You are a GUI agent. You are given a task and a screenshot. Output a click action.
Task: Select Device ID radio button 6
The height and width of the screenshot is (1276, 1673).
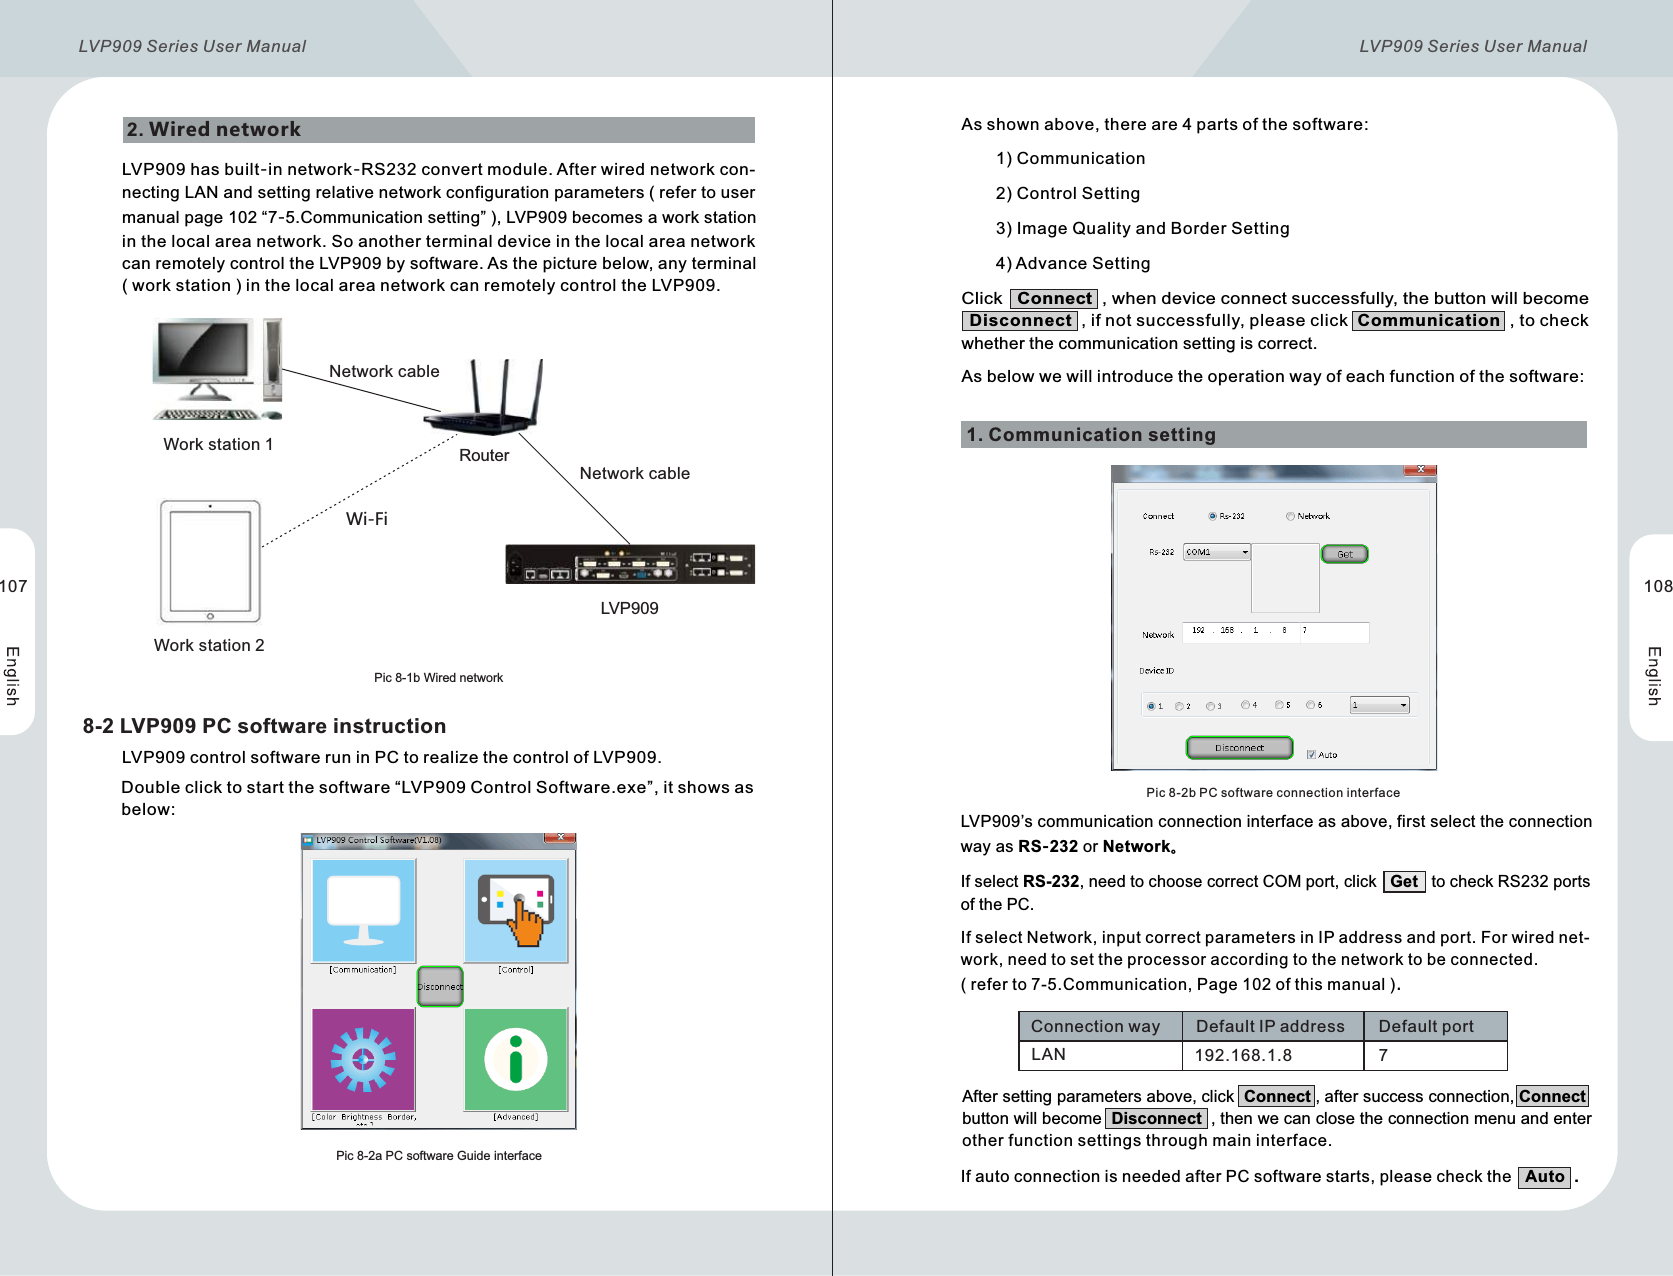pyautogui.click(x=1310, y=705)
